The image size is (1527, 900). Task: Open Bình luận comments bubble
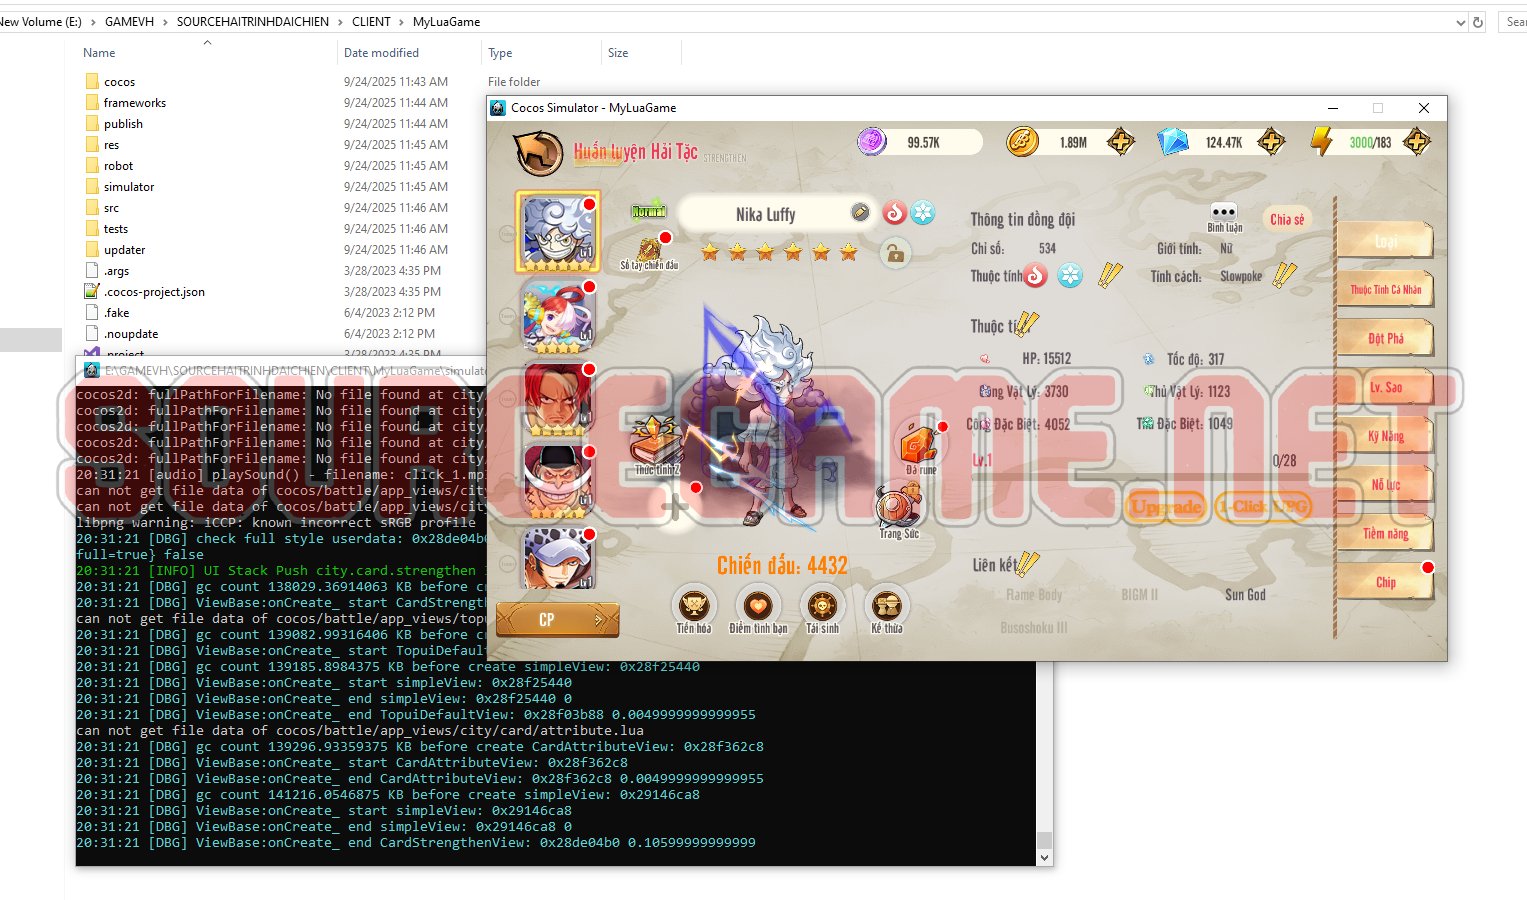click(1224, 213)
